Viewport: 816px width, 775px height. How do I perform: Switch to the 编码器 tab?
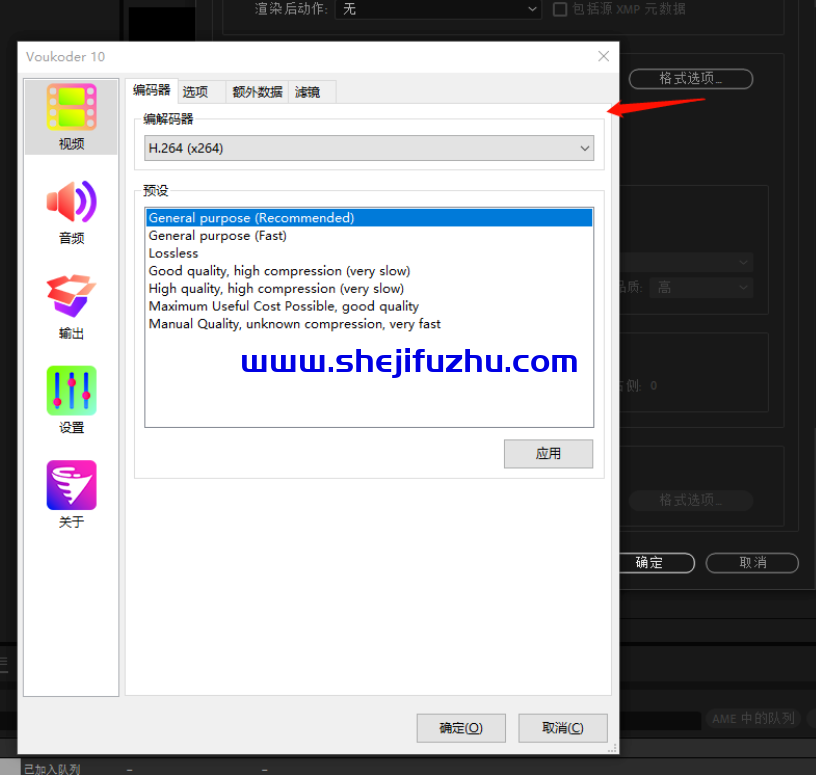pyautogui.click(x=151, y=91)
